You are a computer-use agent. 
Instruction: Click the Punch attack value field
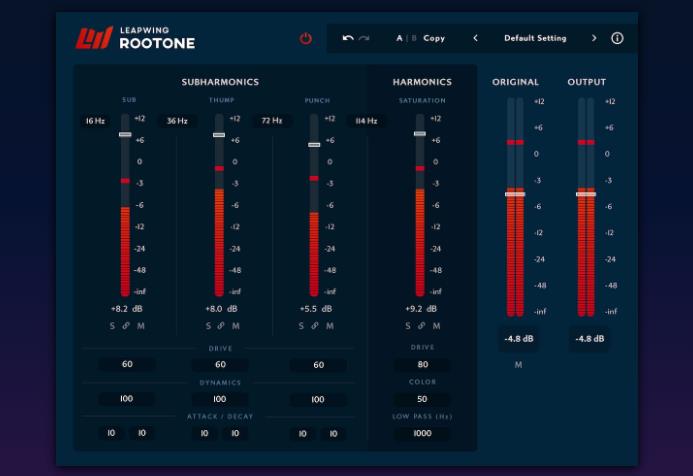pyautogui.click(x=302, y=434)
